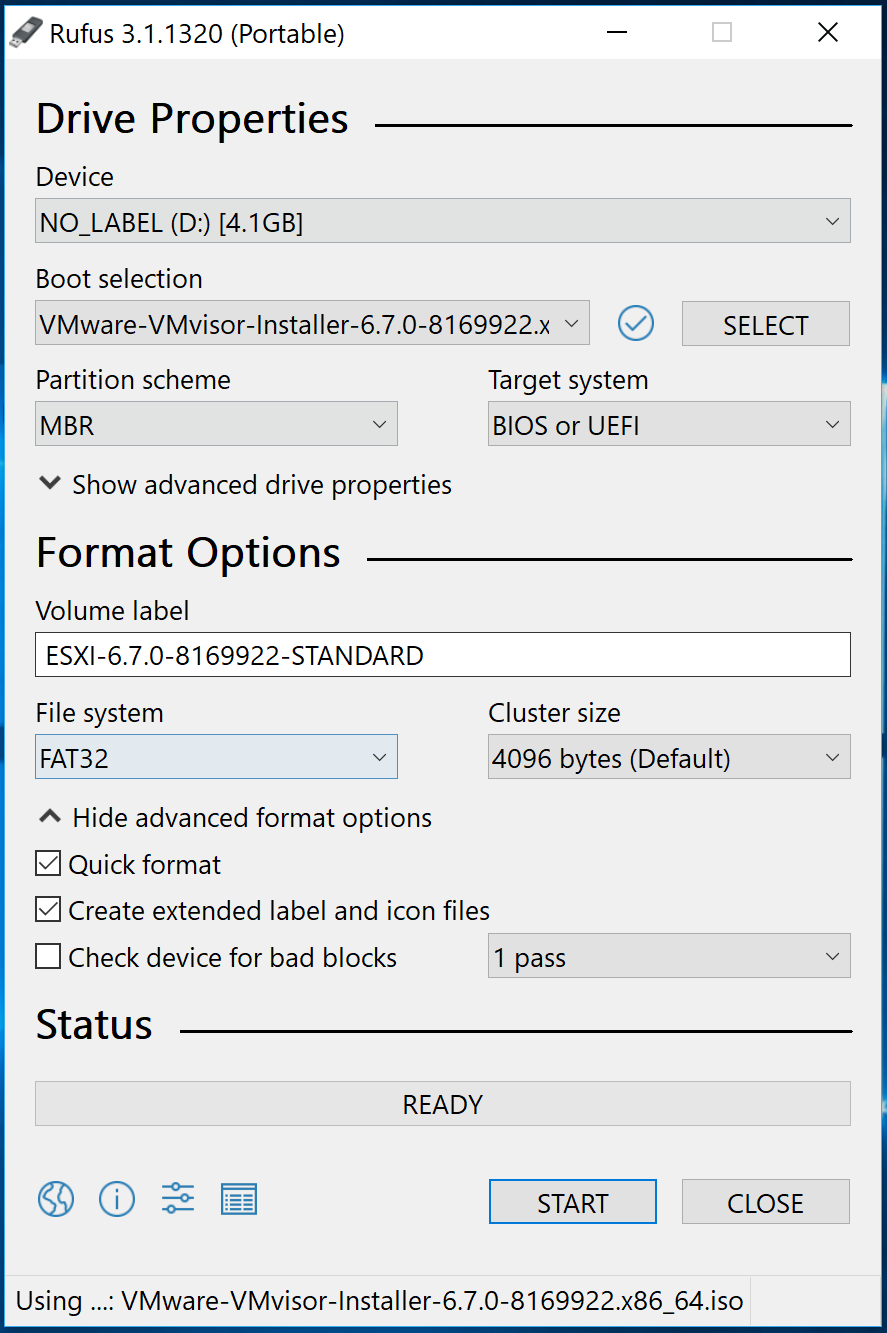Click the Status heading
The width and height of the screenshot is (887, 1333).
click(94, 1024)
